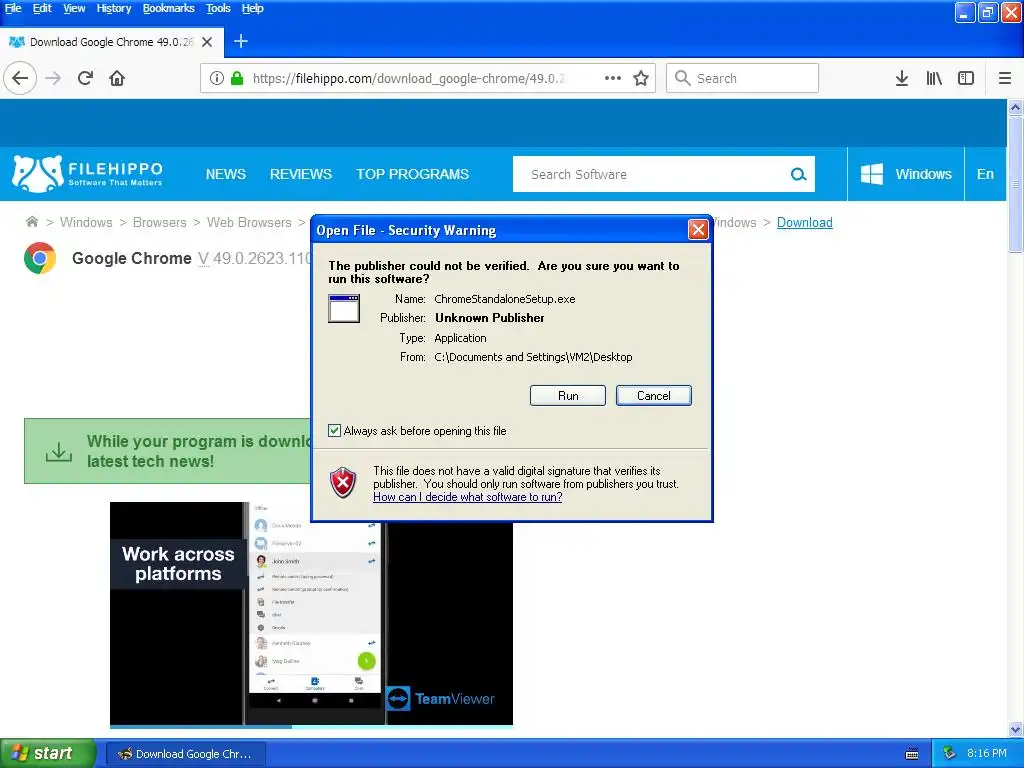1024x768 pixels.
Task: Select the Download Google Chrome tab
Action: point(111,42)
